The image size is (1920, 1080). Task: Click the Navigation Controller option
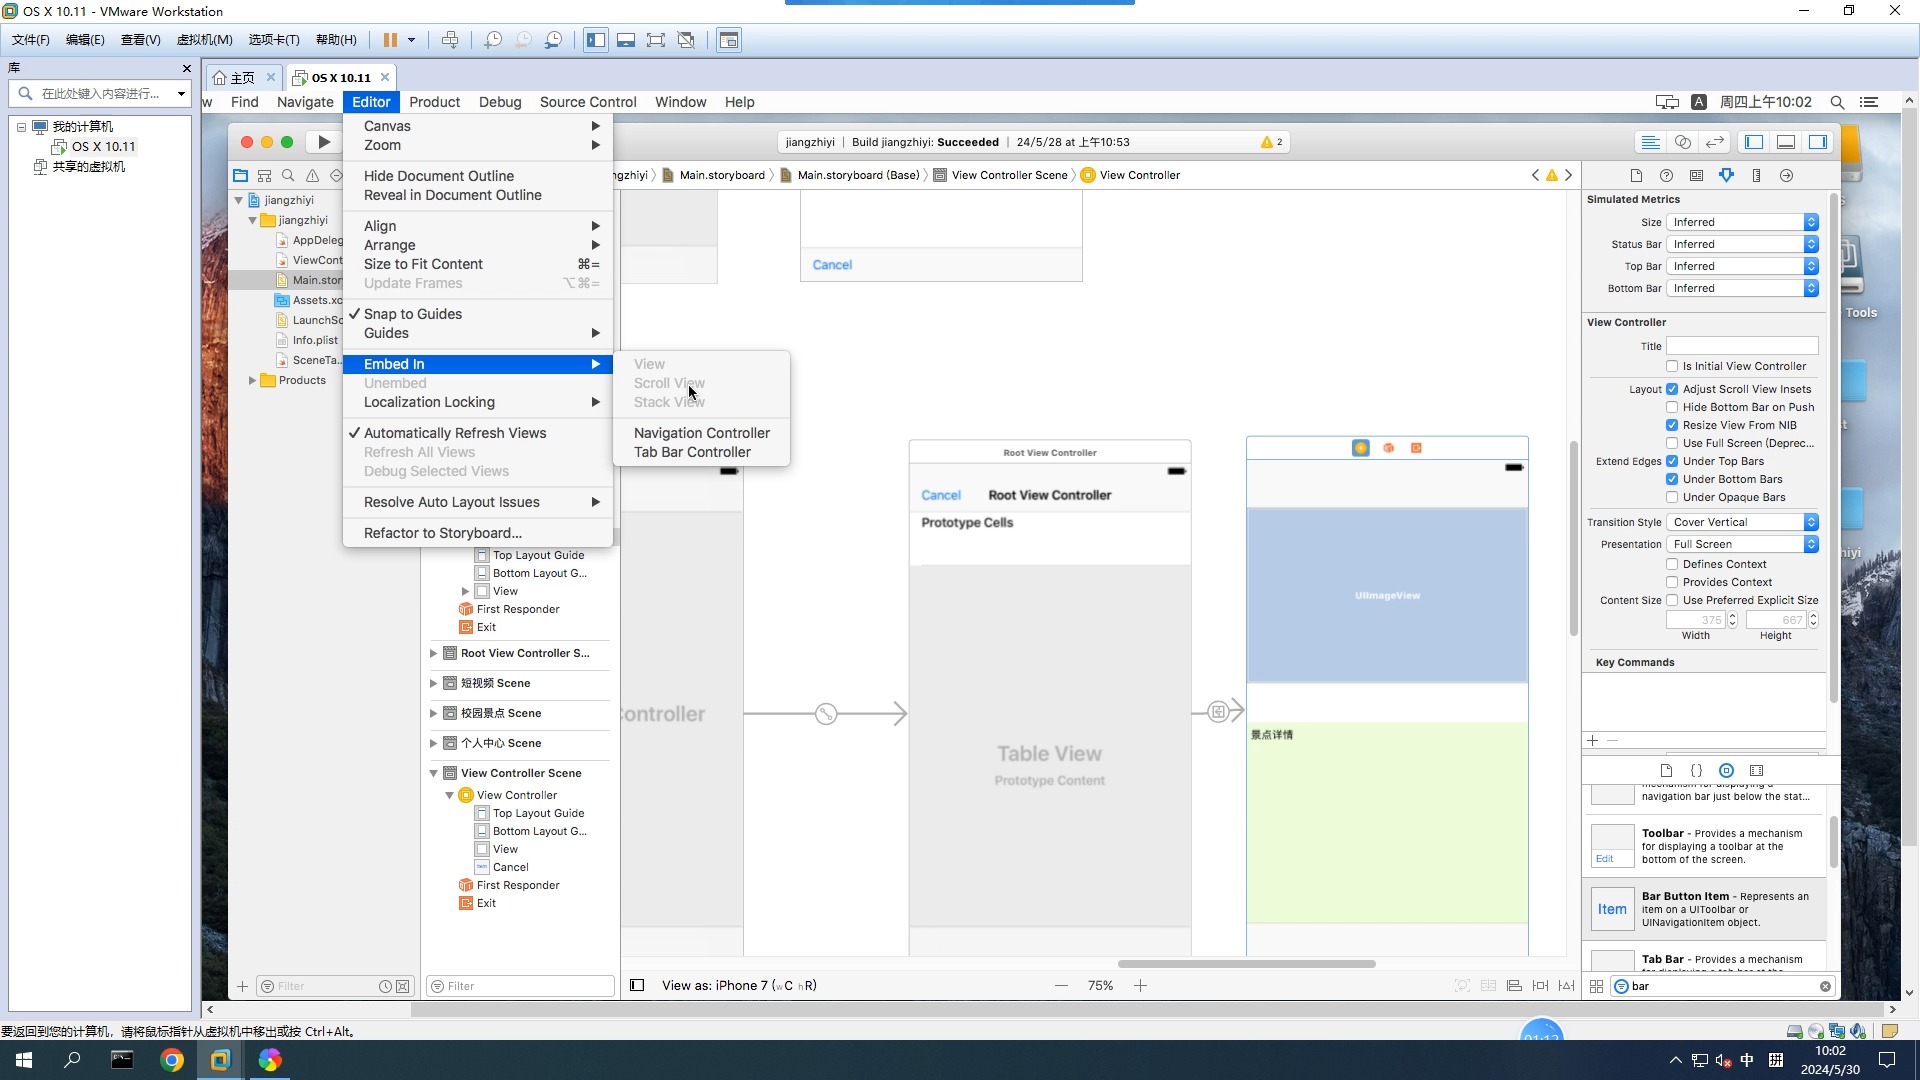point(702,433)
